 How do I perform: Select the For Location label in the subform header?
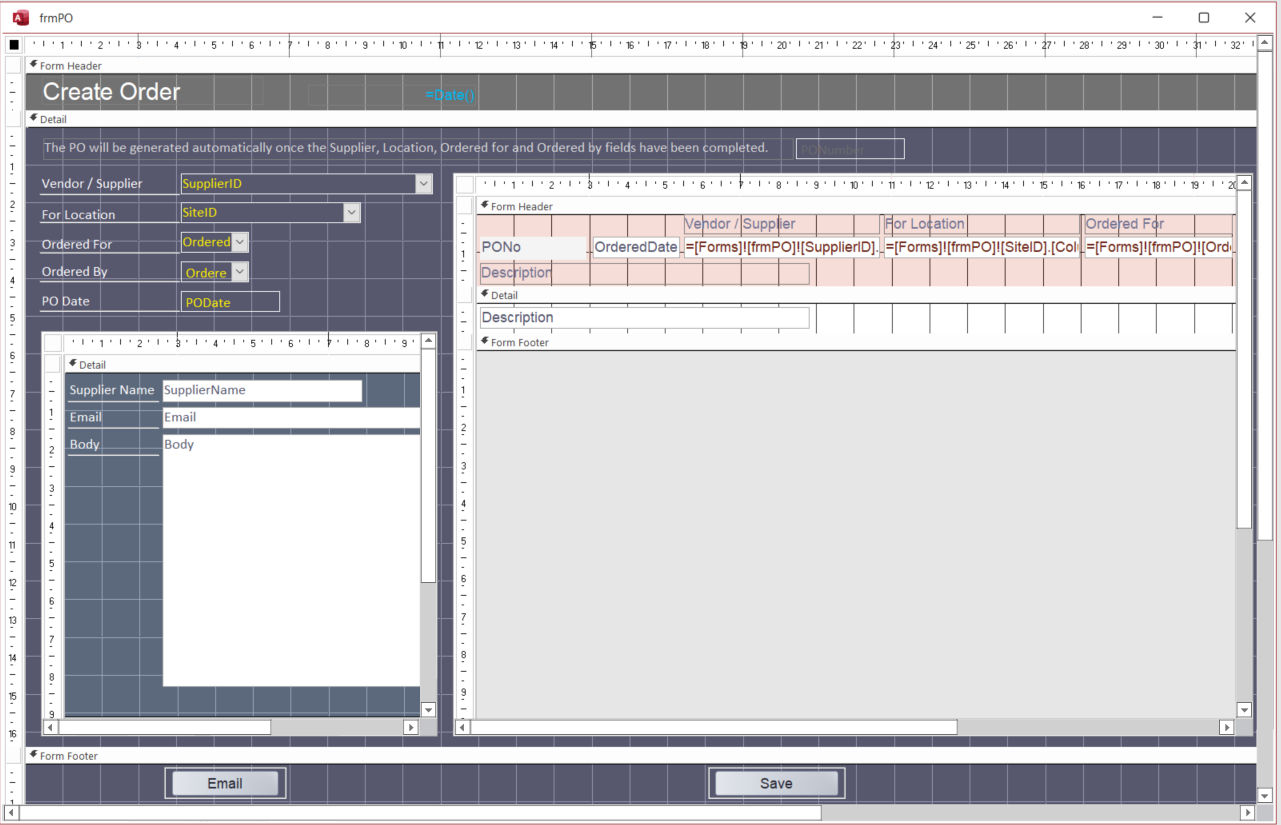pyautogui.click(x=982, y=224)
